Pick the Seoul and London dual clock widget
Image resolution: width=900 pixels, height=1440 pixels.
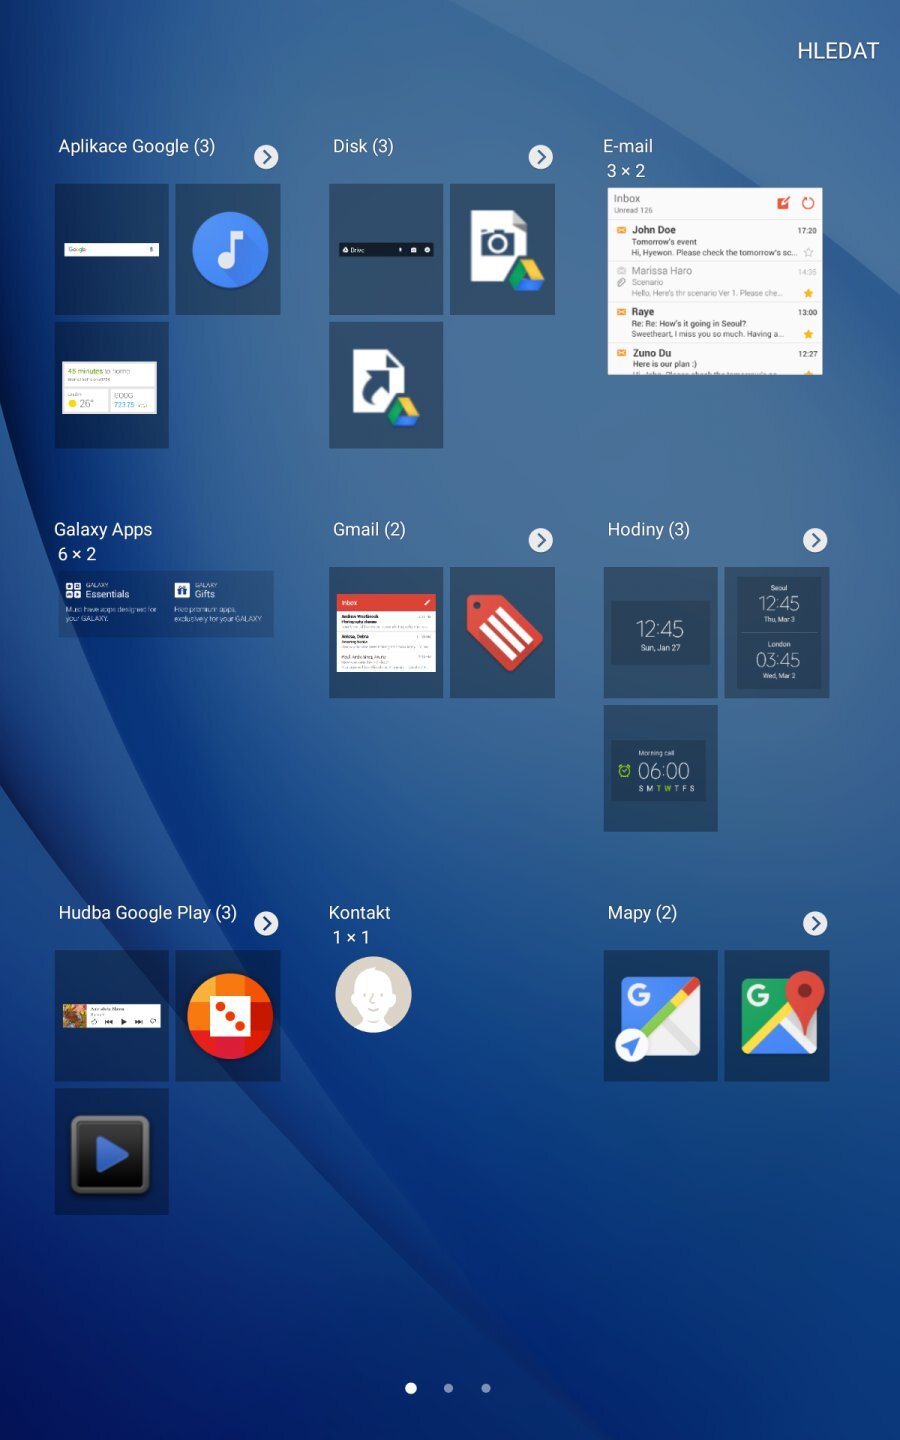776,632
